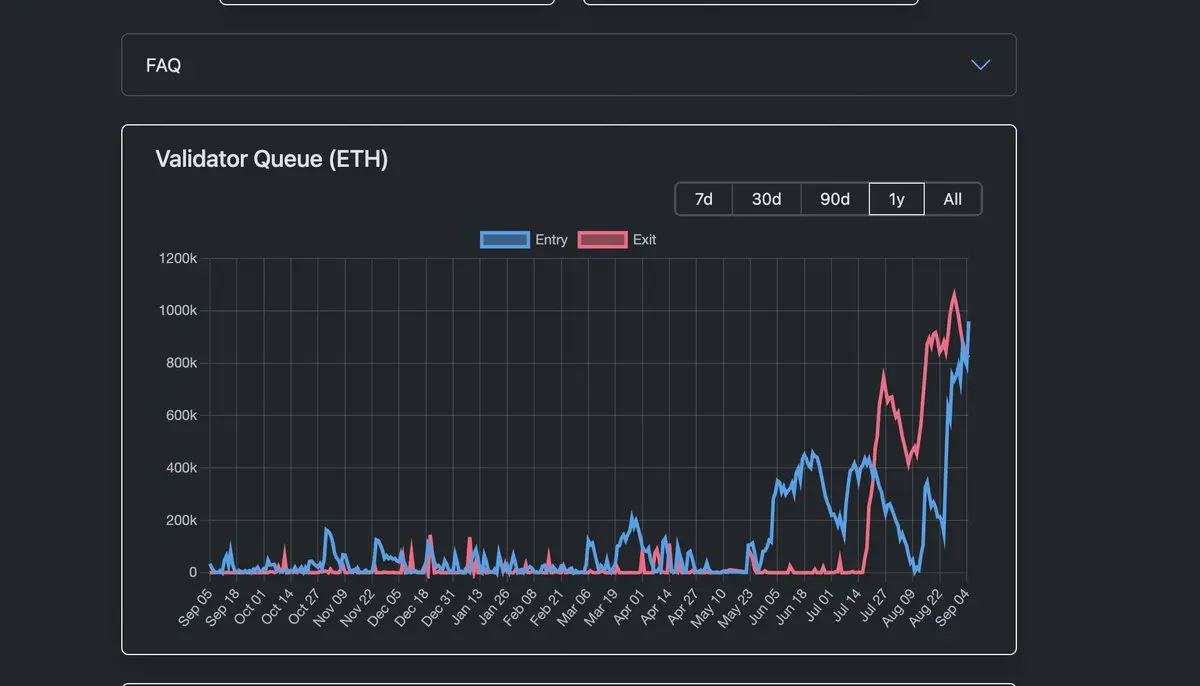Switch chart range to 90d
The width and height of the screenshot is (1200, 686).
click(835, 199)
